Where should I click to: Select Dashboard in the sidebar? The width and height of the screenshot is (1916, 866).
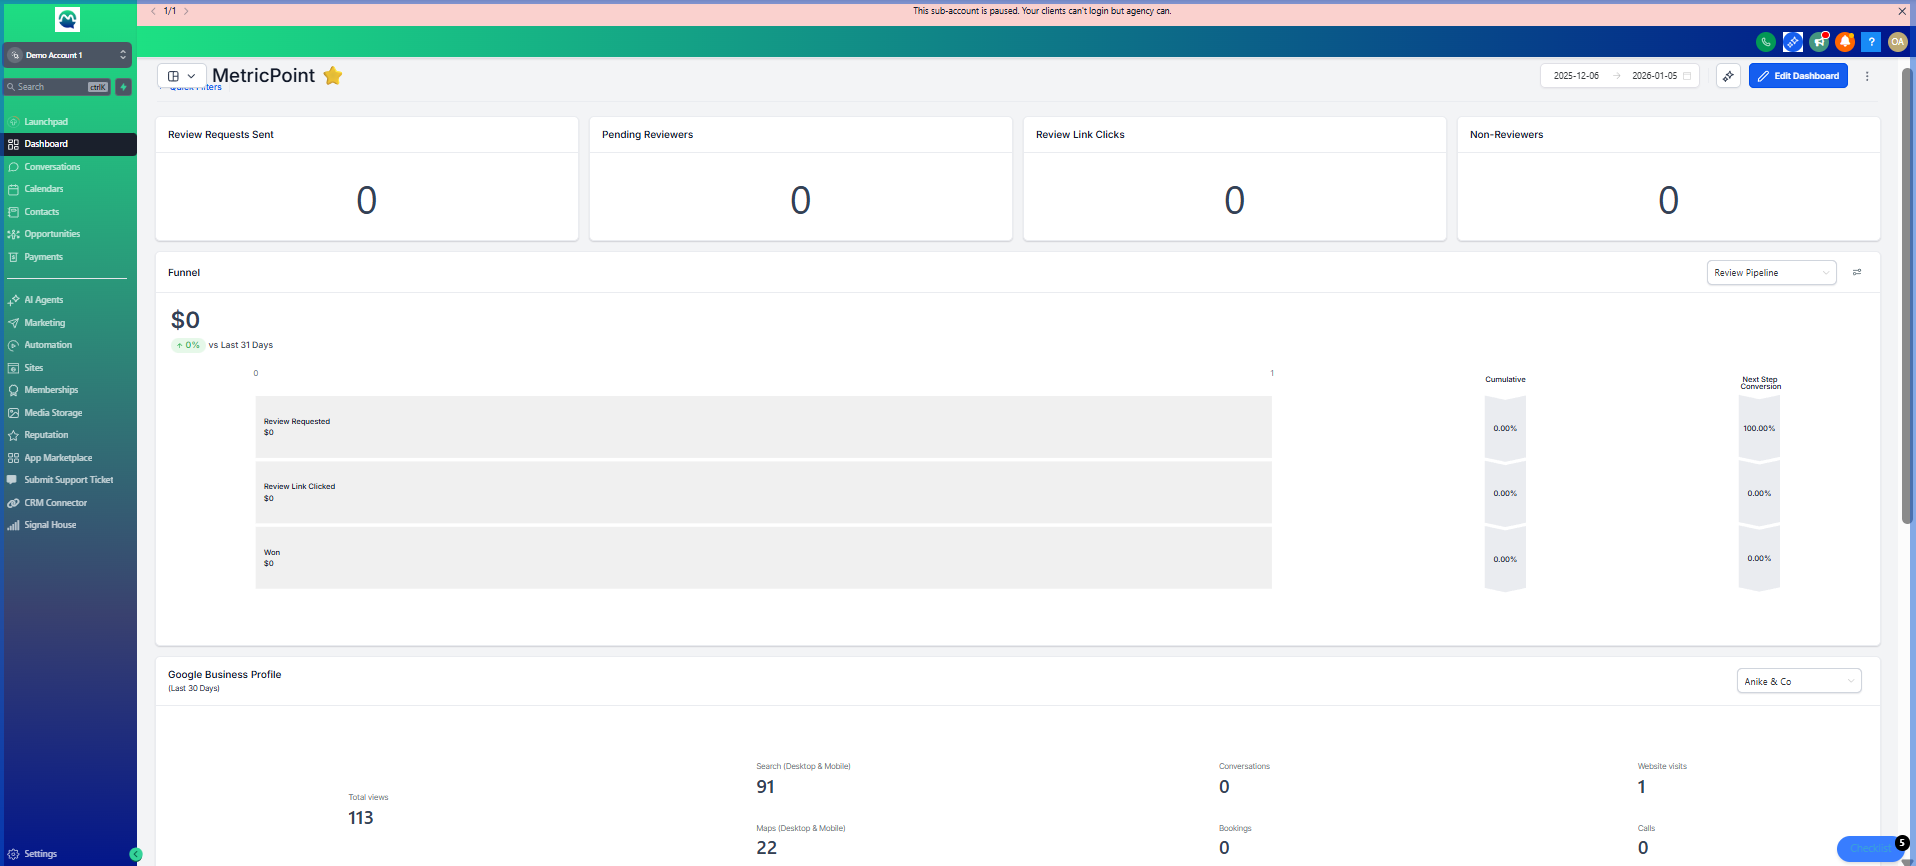(x=70, y=144)
